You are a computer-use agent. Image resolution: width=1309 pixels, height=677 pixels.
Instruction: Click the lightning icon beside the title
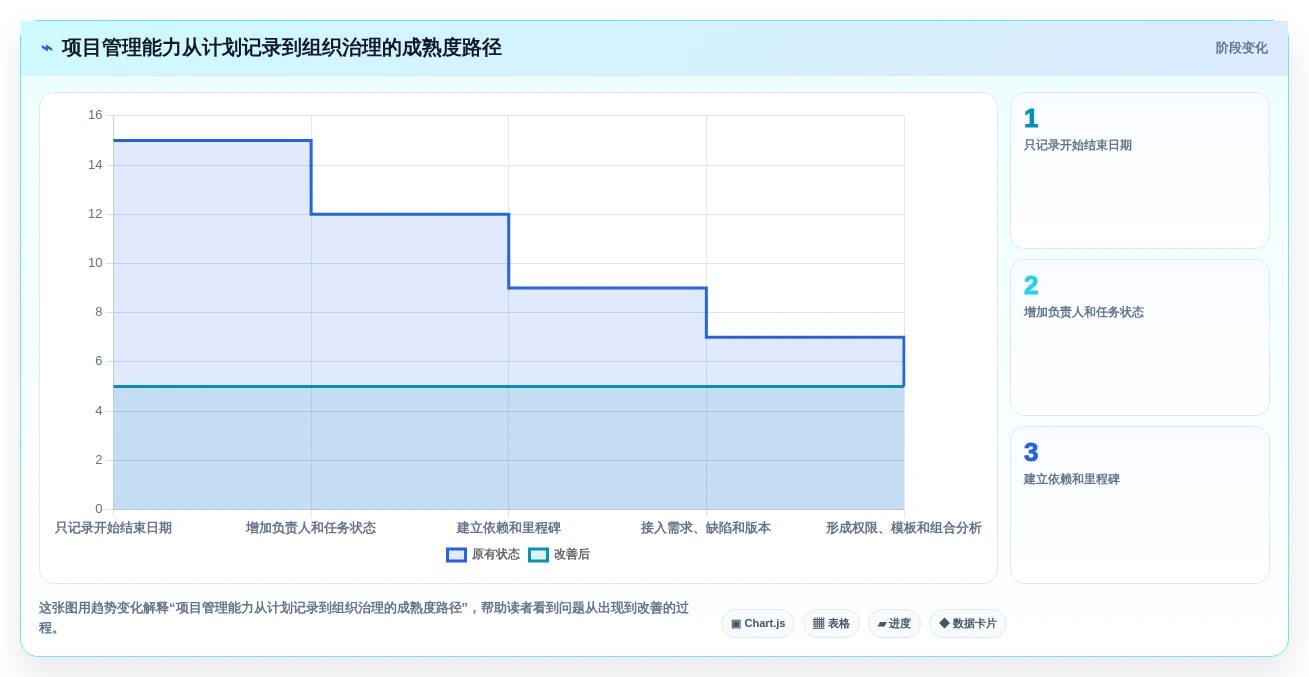point(47,48)
